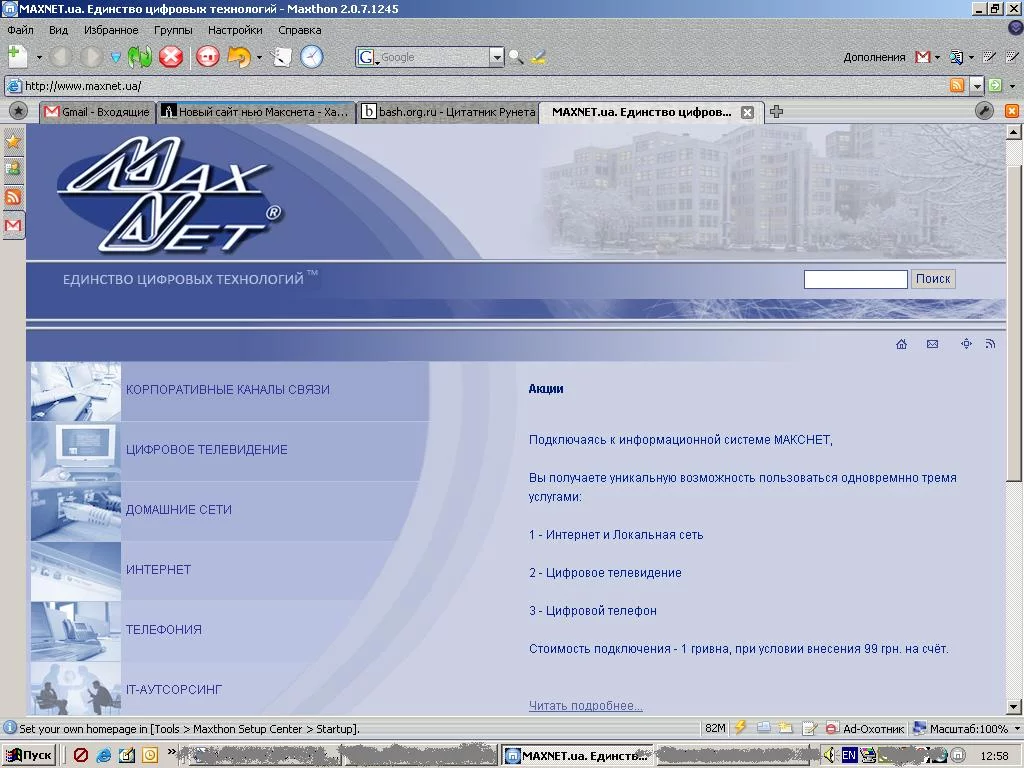Close the MAXNET.ua tab

[748, 112]
